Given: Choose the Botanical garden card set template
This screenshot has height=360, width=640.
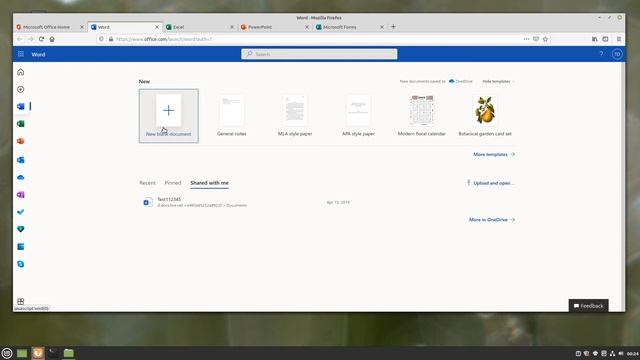Looking at the screenshot, I should click(485, 116).
